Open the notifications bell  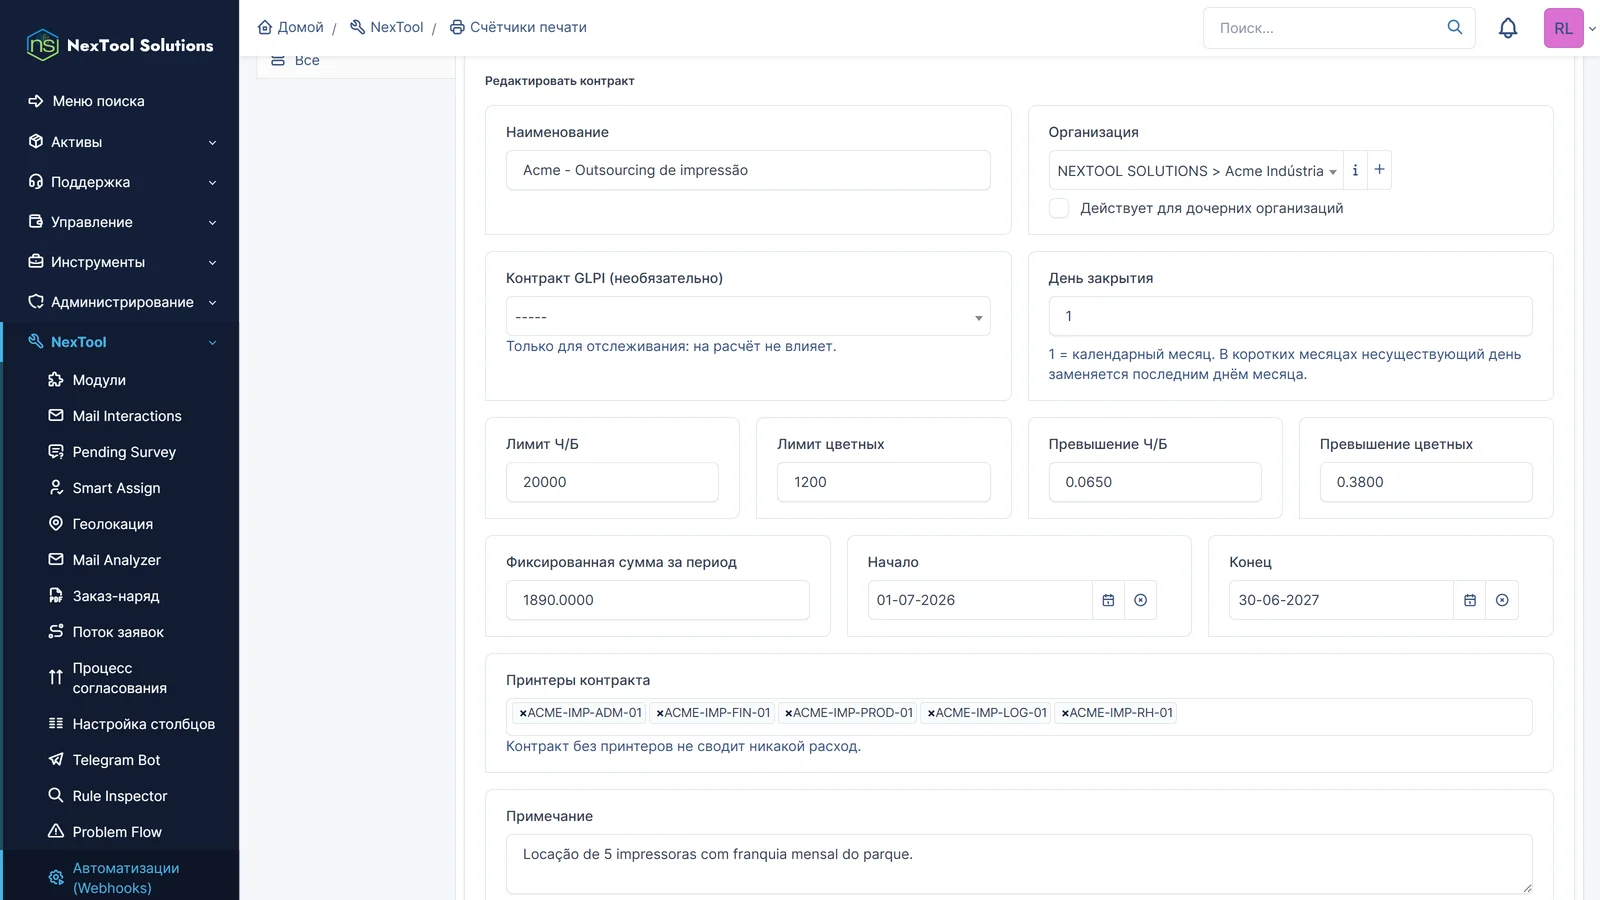[1508, 28]
